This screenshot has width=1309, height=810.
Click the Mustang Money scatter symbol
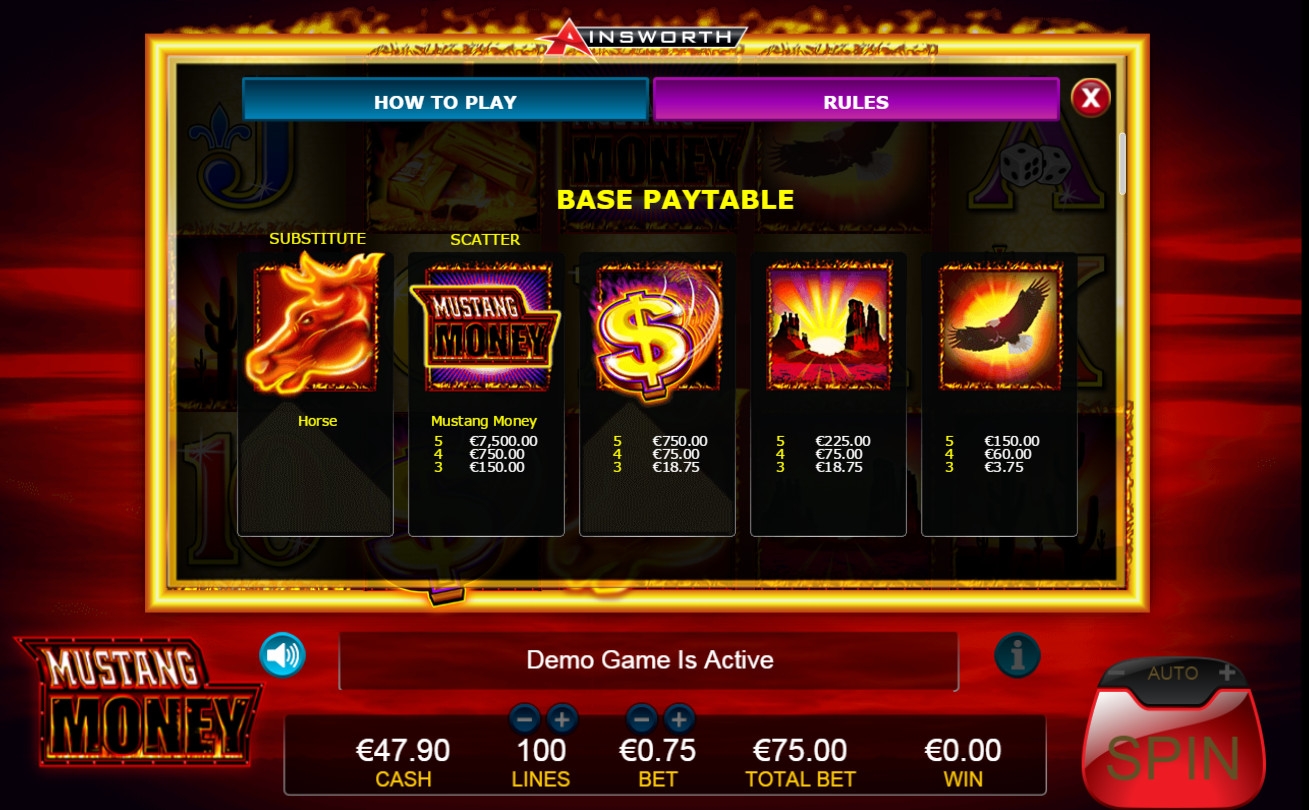[x=486, y=327]
